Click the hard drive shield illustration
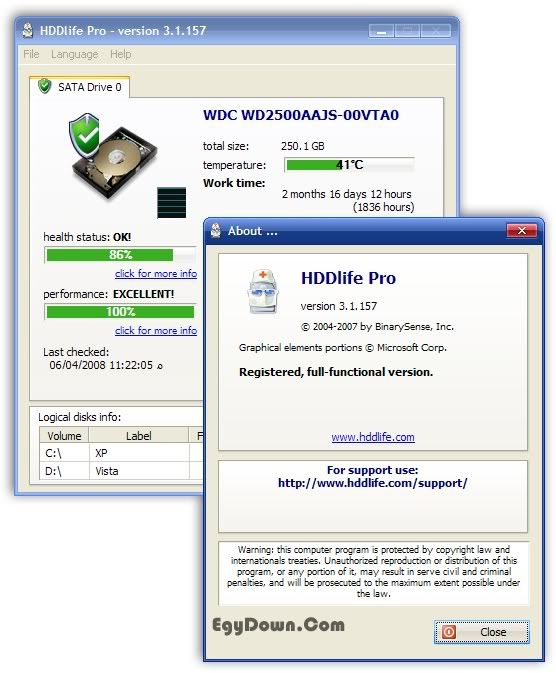Viewport: 556px width, 673px height. point(112,156)
